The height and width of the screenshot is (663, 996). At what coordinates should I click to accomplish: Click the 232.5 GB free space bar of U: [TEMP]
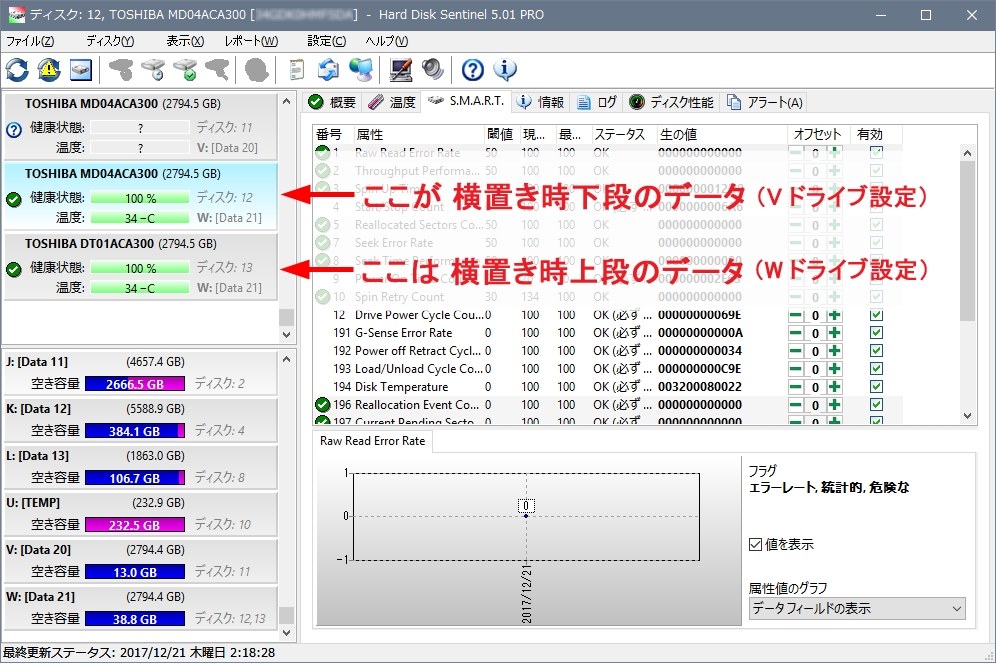click(135, 525)
